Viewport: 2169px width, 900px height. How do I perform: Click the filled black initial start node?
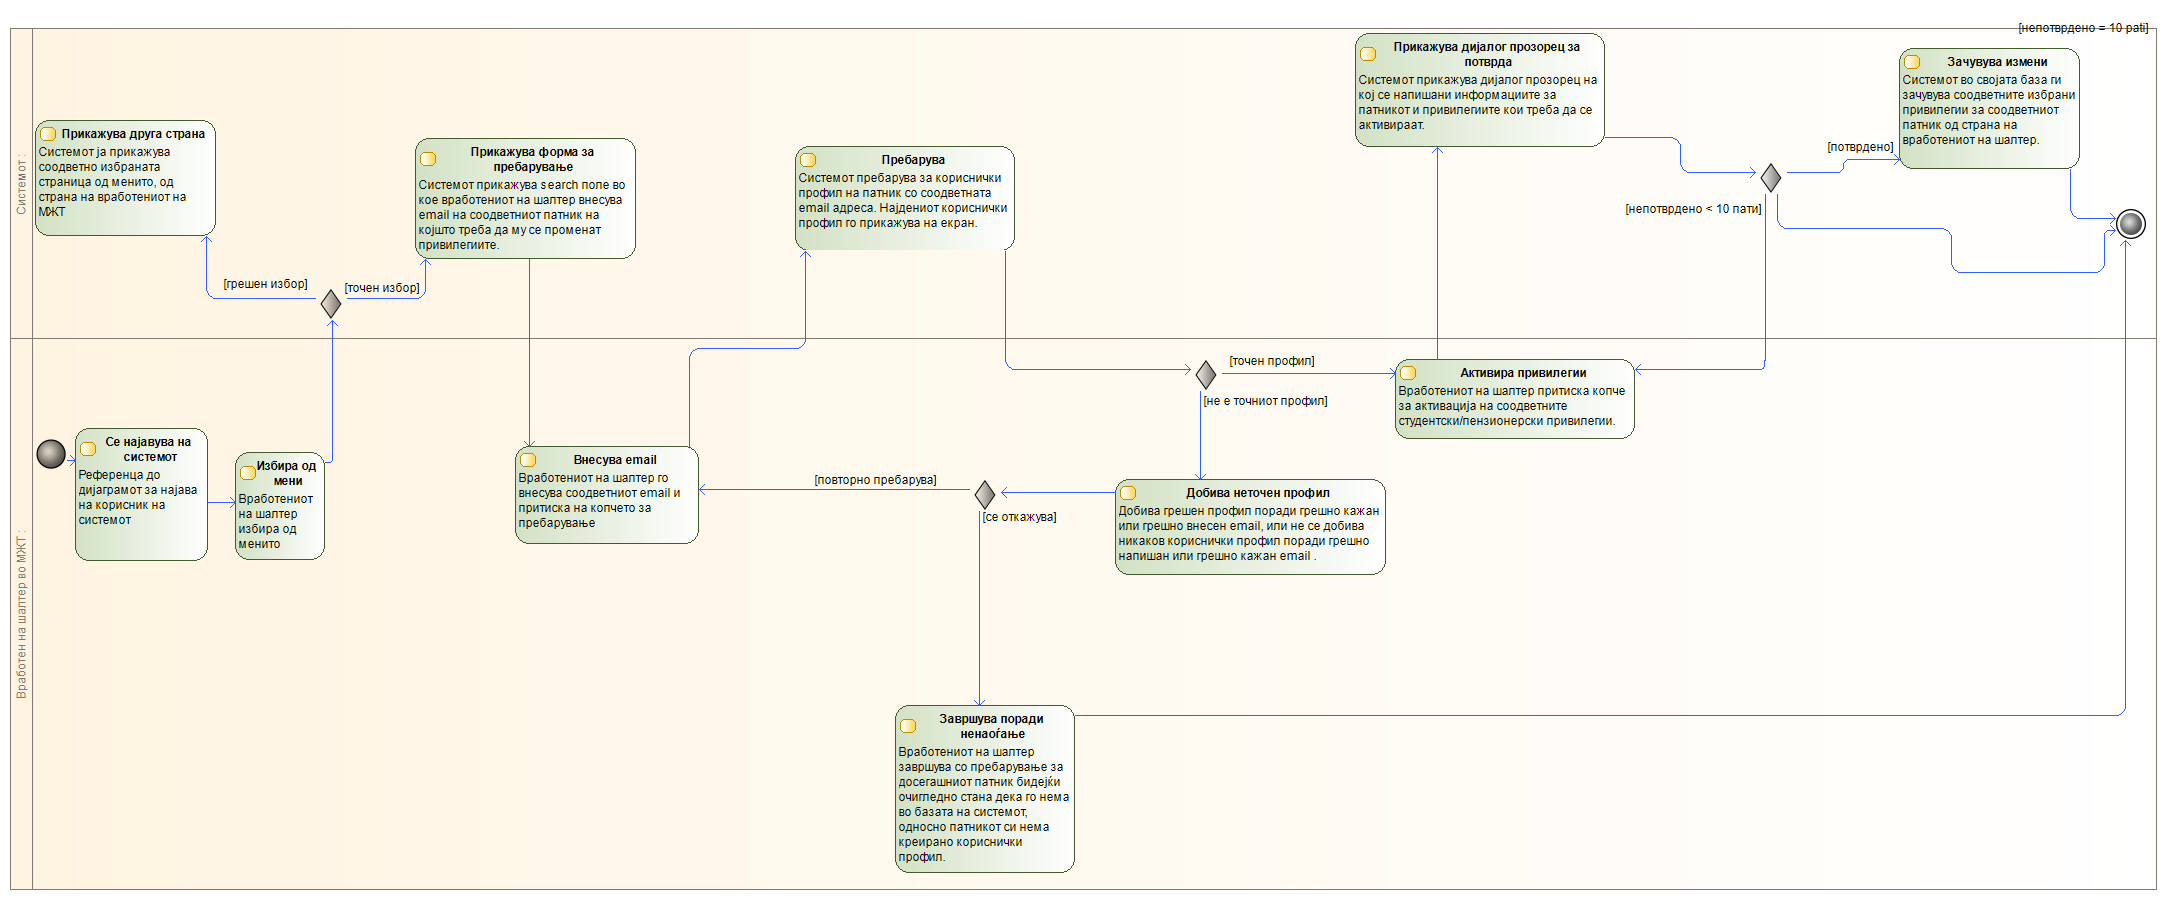click(x=51, y=454)
